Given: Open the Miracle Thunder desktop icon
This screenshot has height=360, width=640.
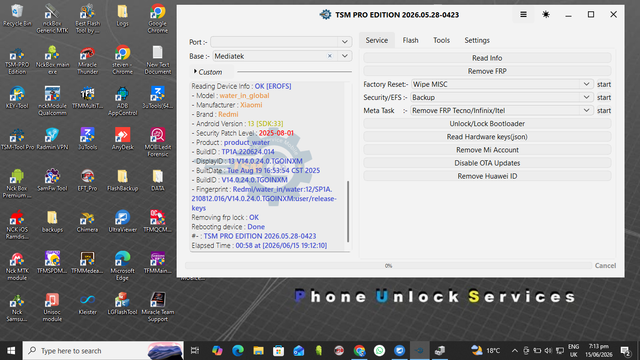Looking at the screenshot, I should (x=87, y=60).
